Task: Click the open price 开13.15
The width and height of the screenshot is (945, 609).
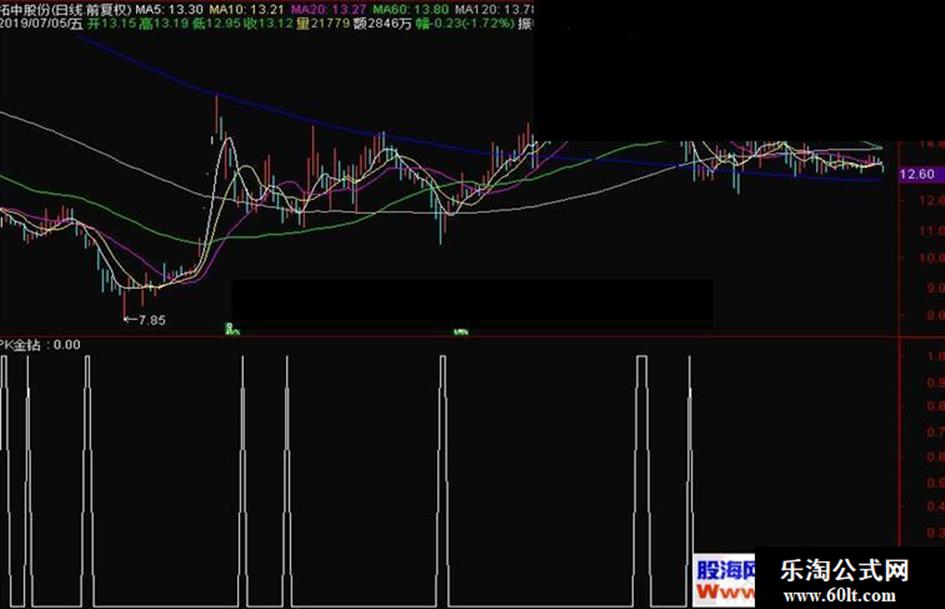Action: point(111,24)
